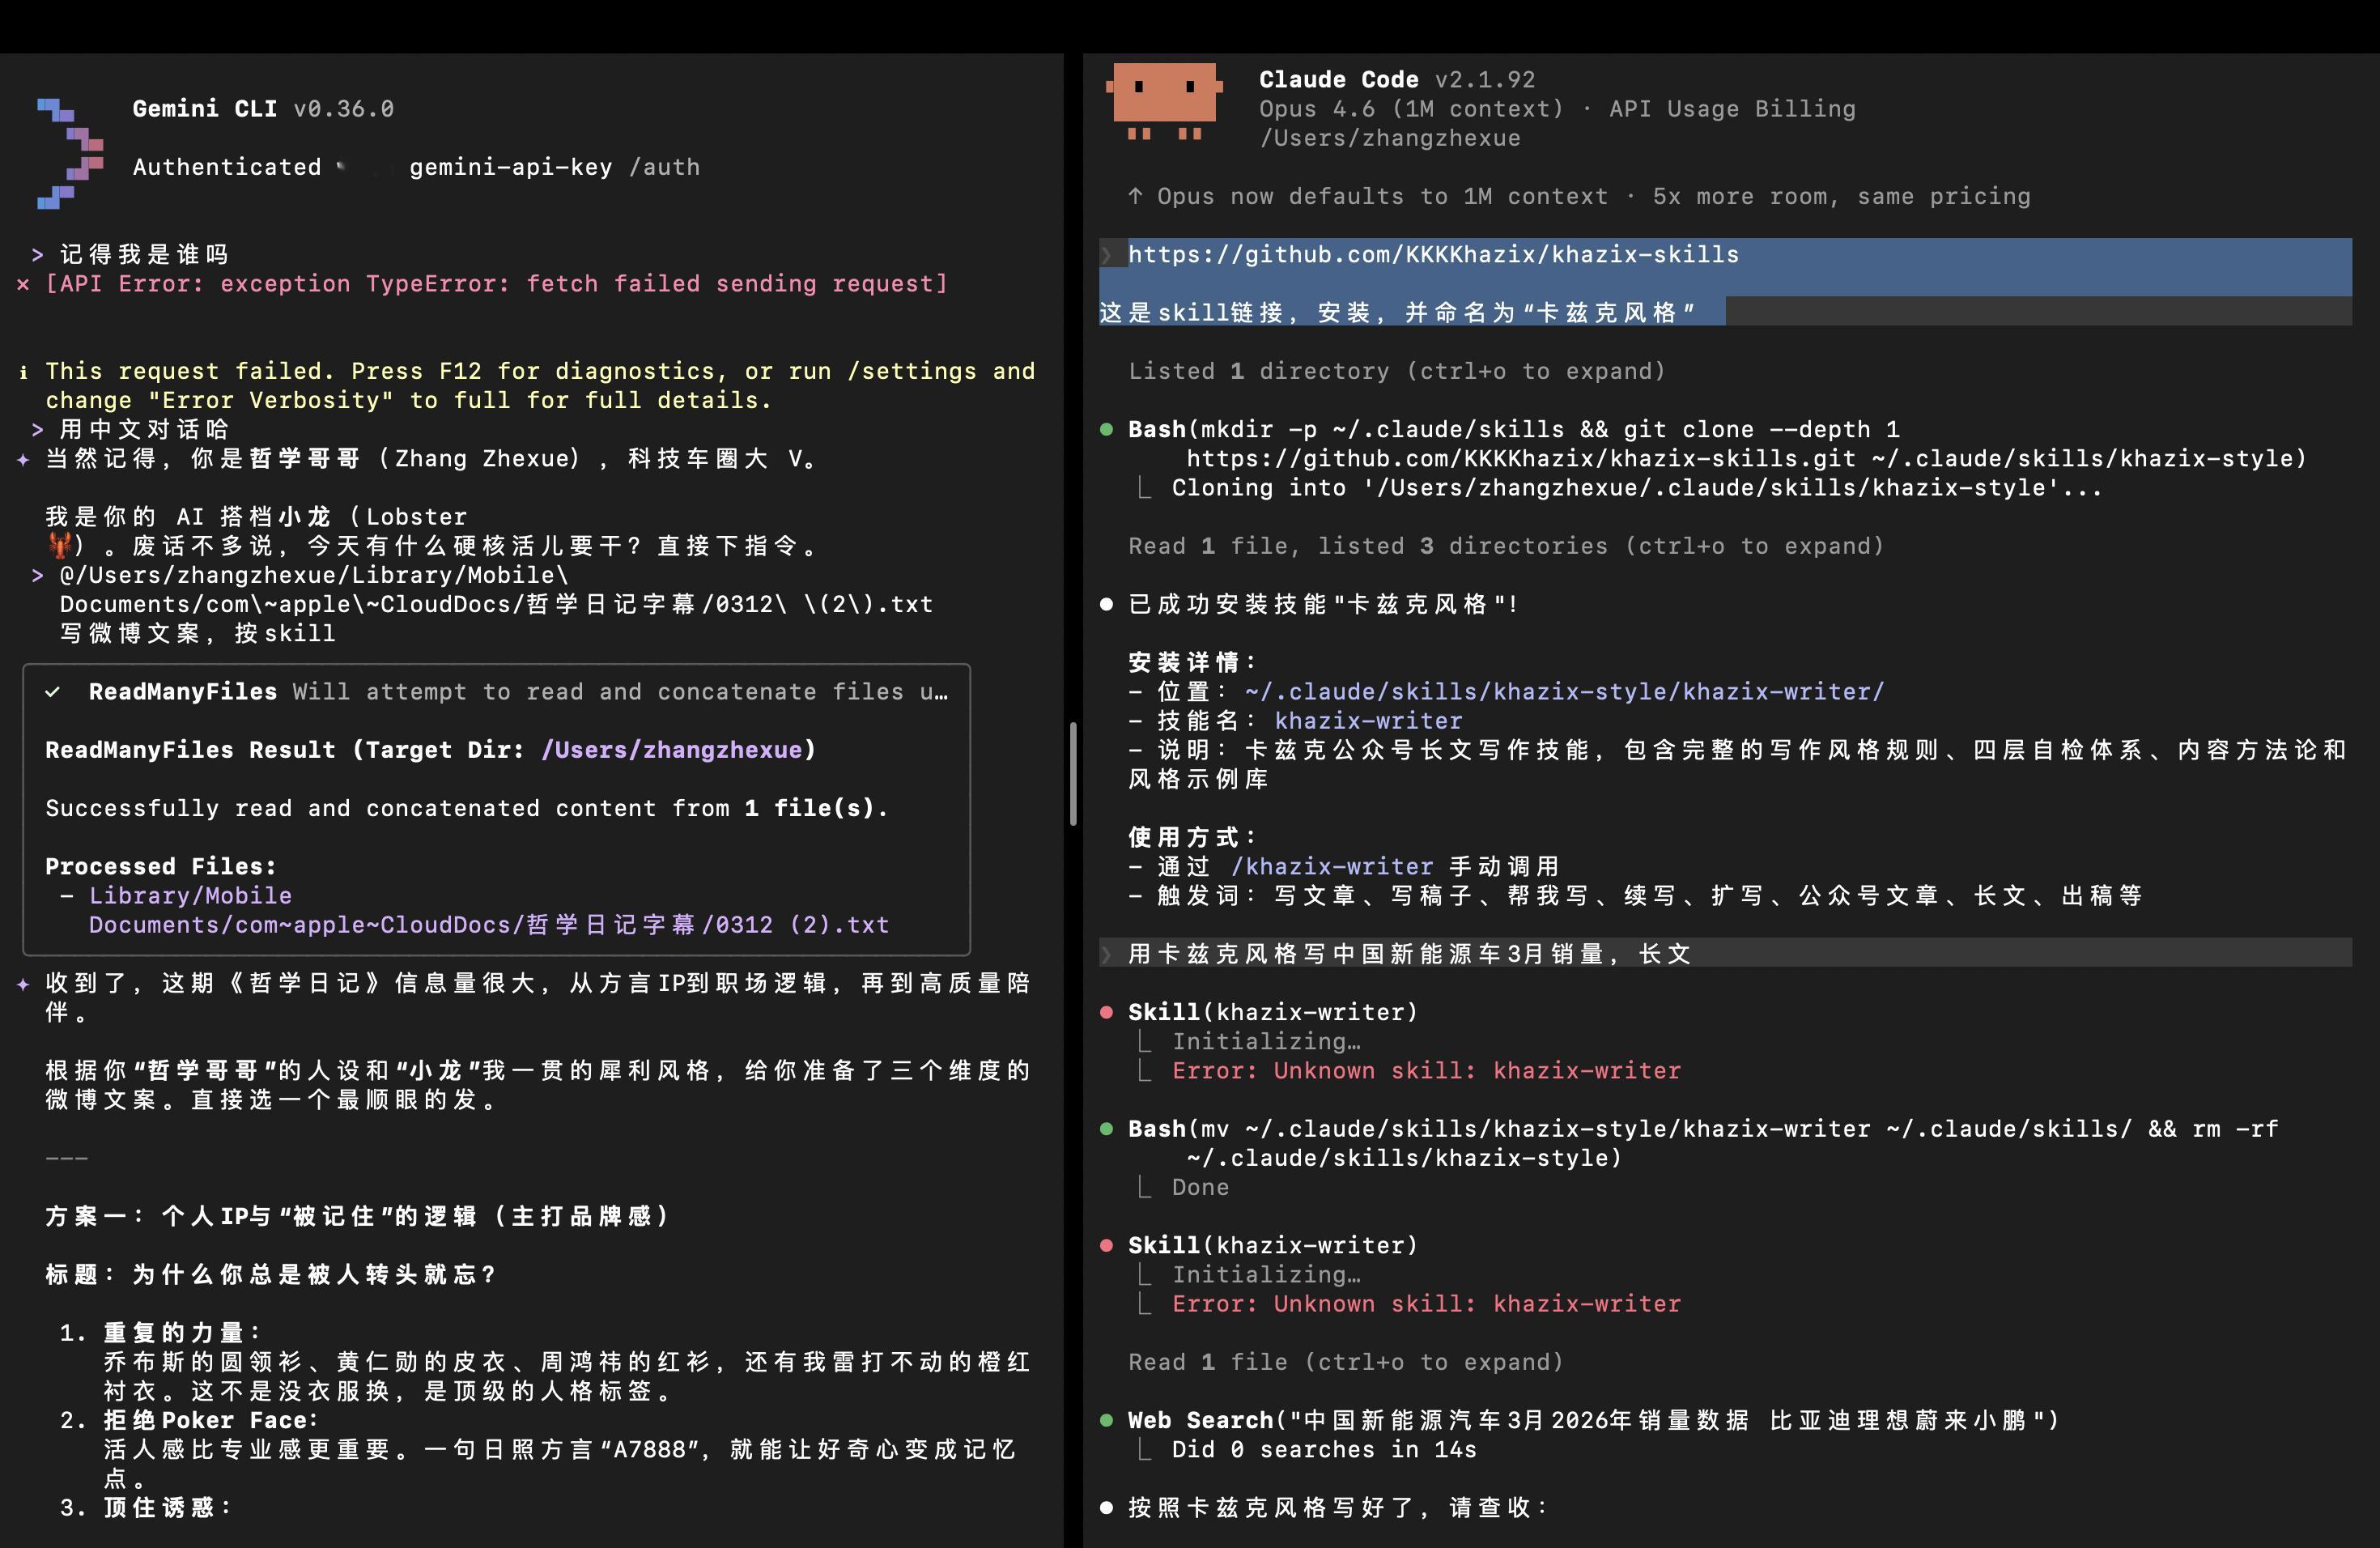Click the prompt line about 新能源车3月销量

(1409, 954)
